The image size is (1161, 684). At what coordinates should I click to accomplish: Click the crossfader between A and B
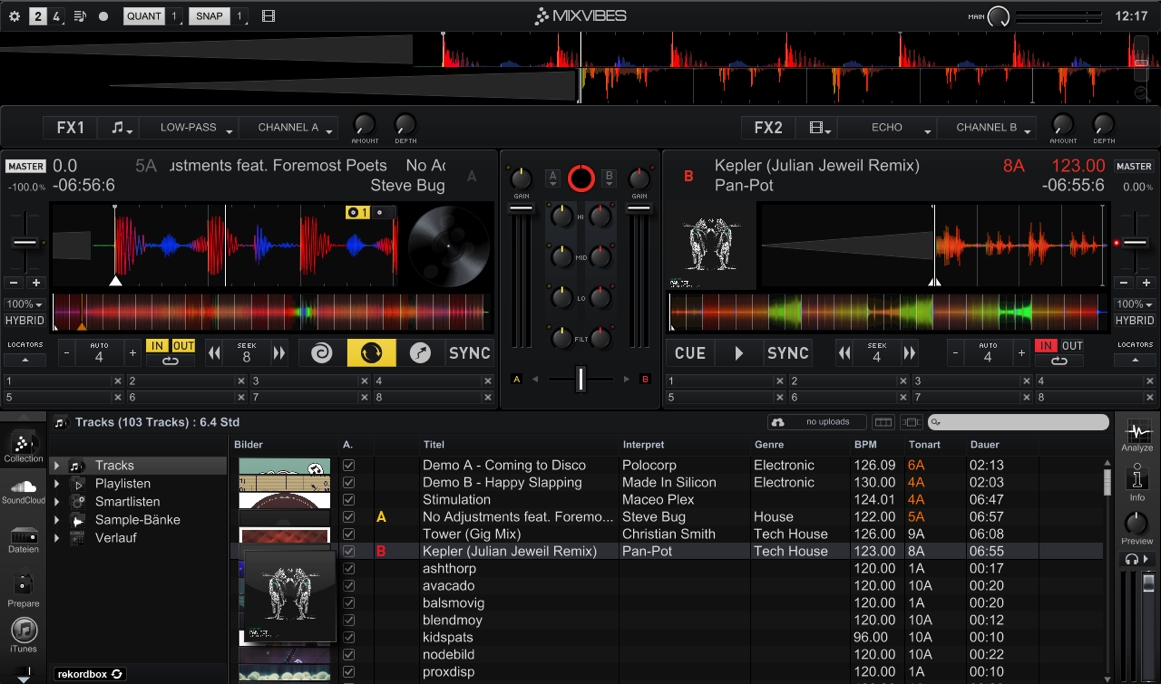(x=580, y=379)
